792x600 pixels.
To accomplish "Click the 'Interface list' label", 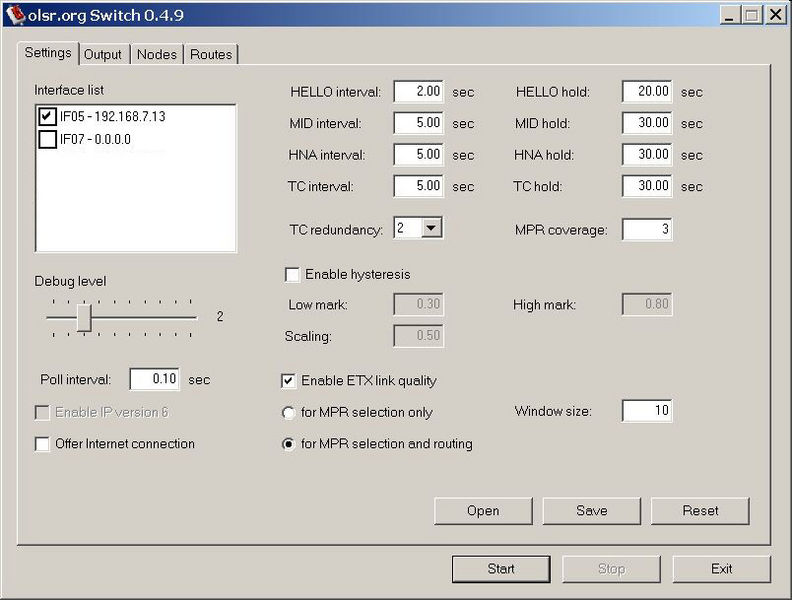I will pos(69,90).
